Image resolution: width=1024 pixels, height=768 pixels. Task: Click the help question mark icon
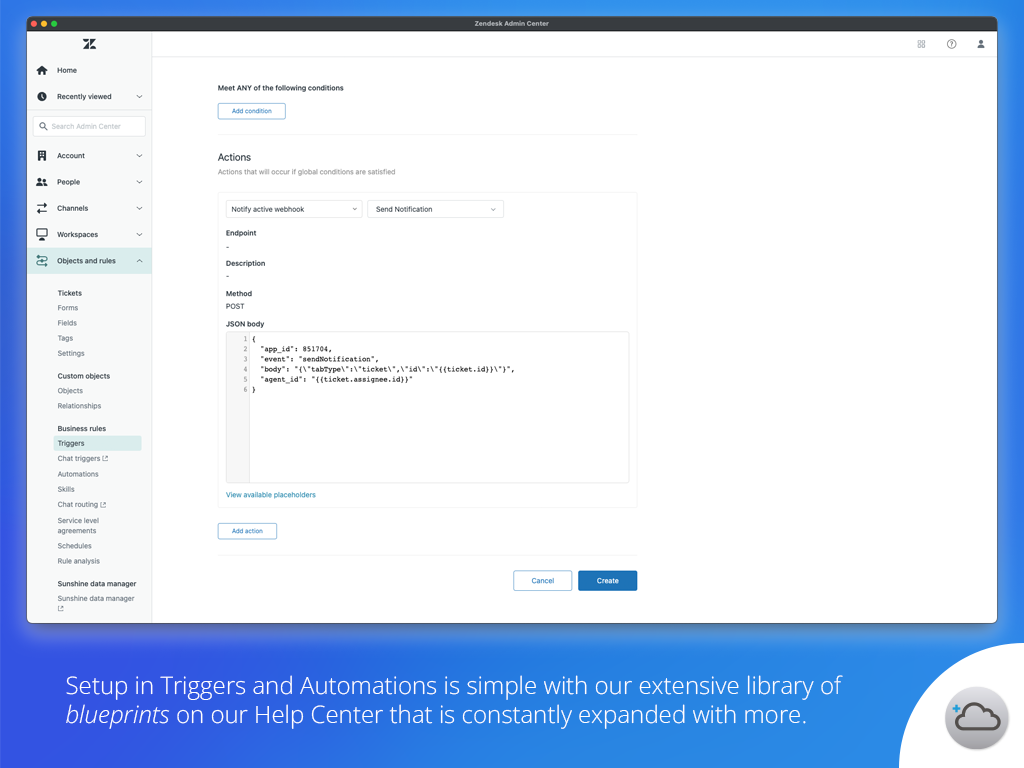pyautogui.click(x=951, y=44)
